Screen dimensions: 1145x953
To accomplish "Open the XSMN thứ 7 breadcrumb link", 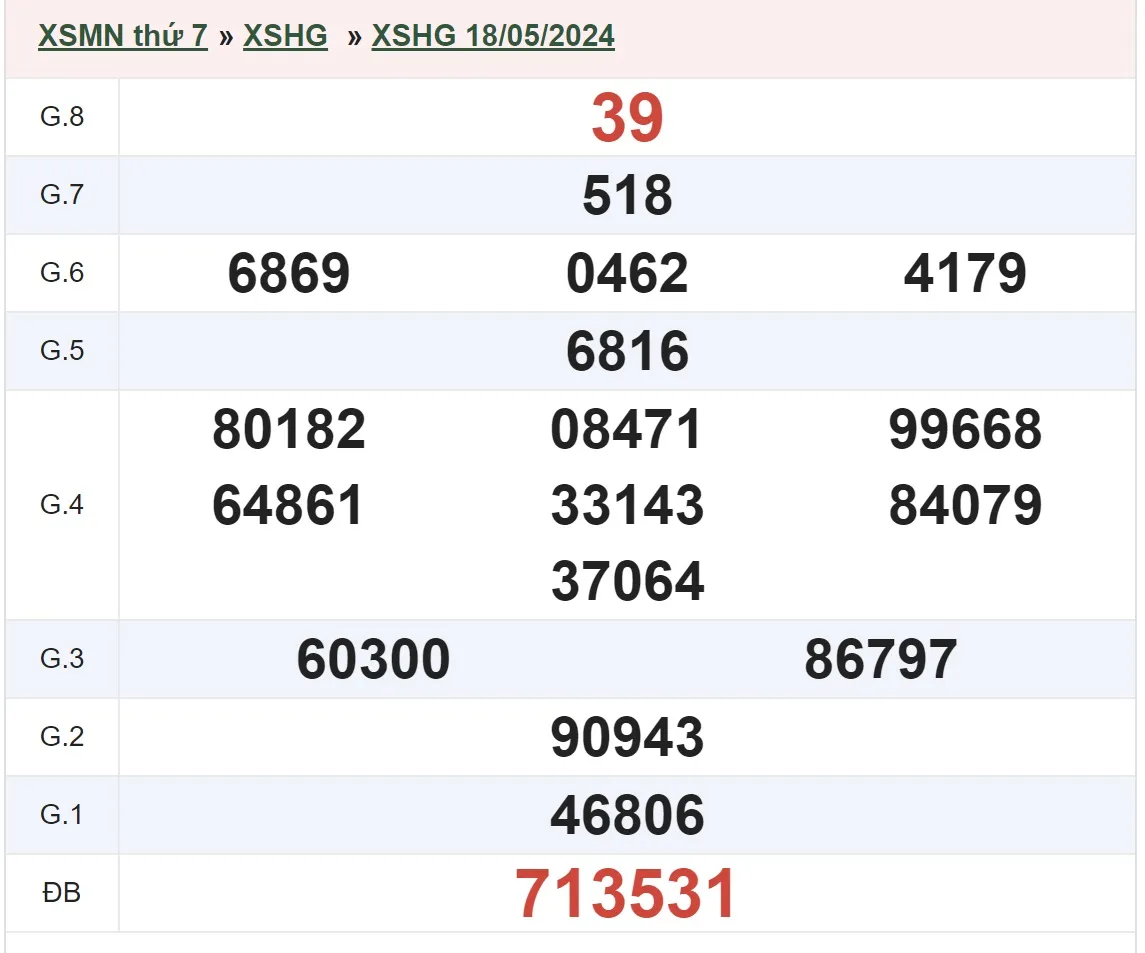I will click(122, 36).
